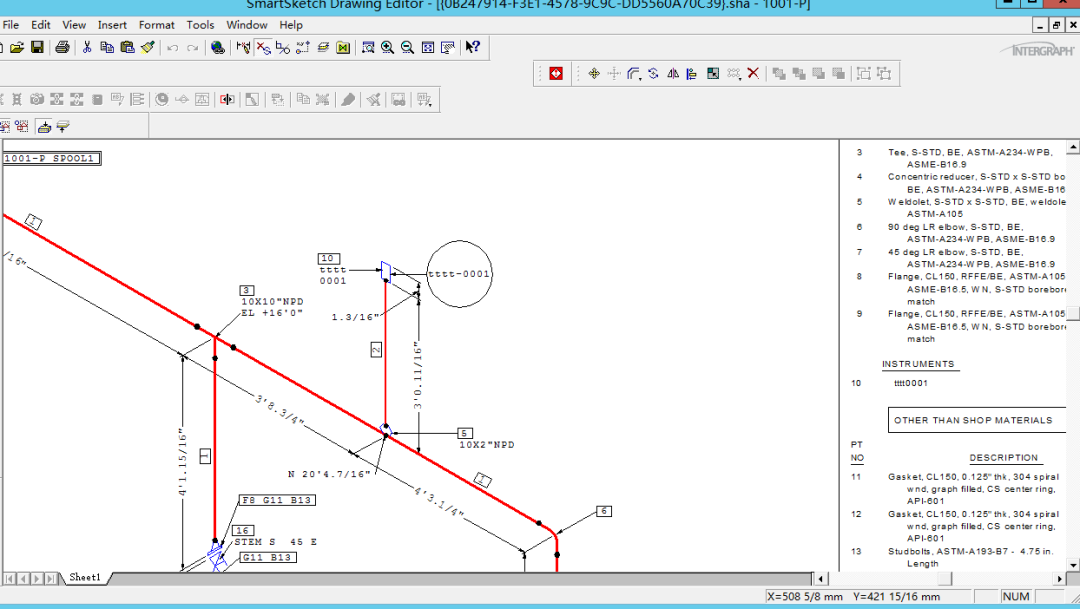1080x609 pixels.
Task: Activate the What's This help pointer
Action: (x=472, y=47)
